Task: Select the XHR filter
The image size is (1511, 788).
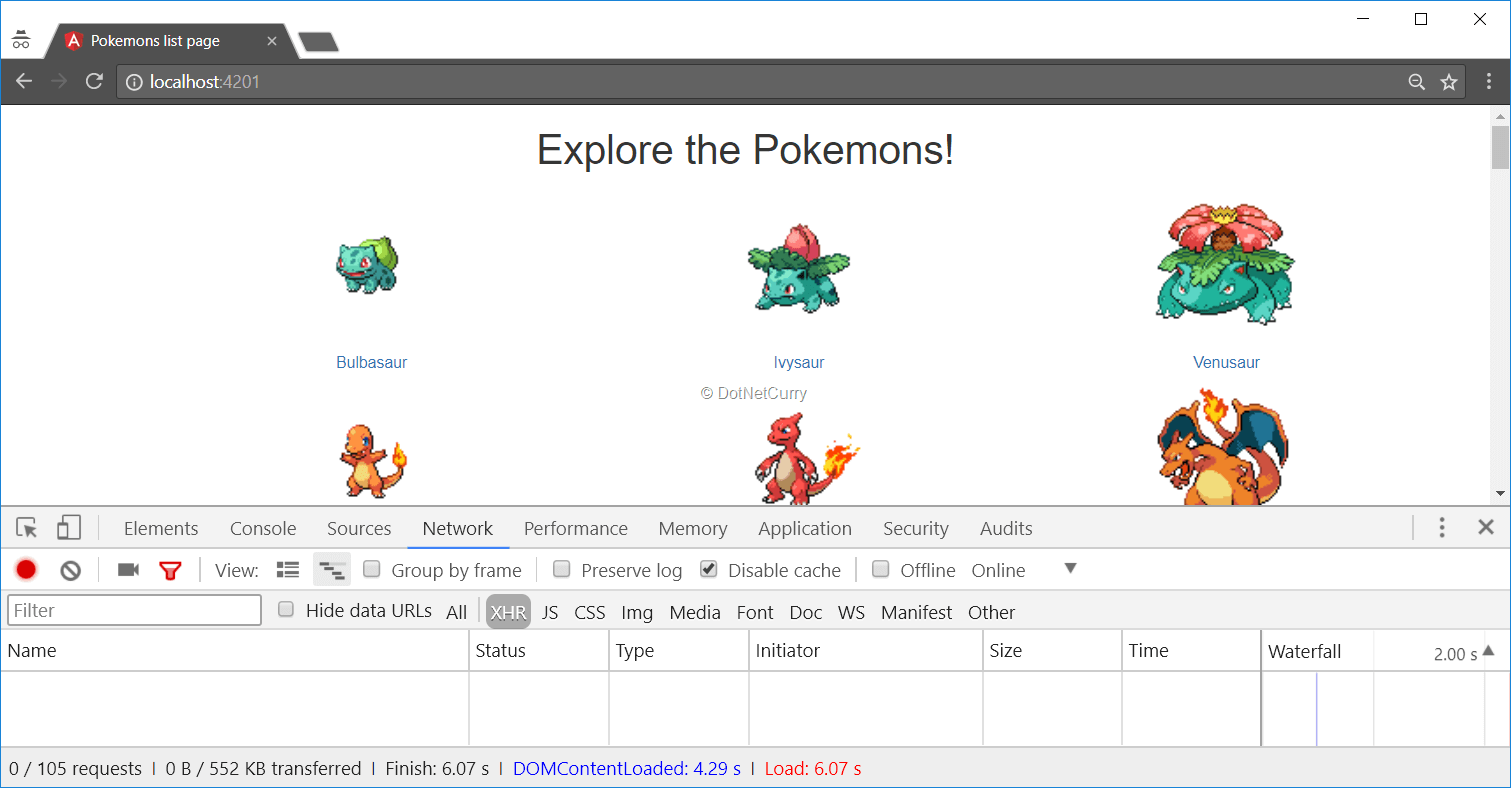Action: (509, 612)
